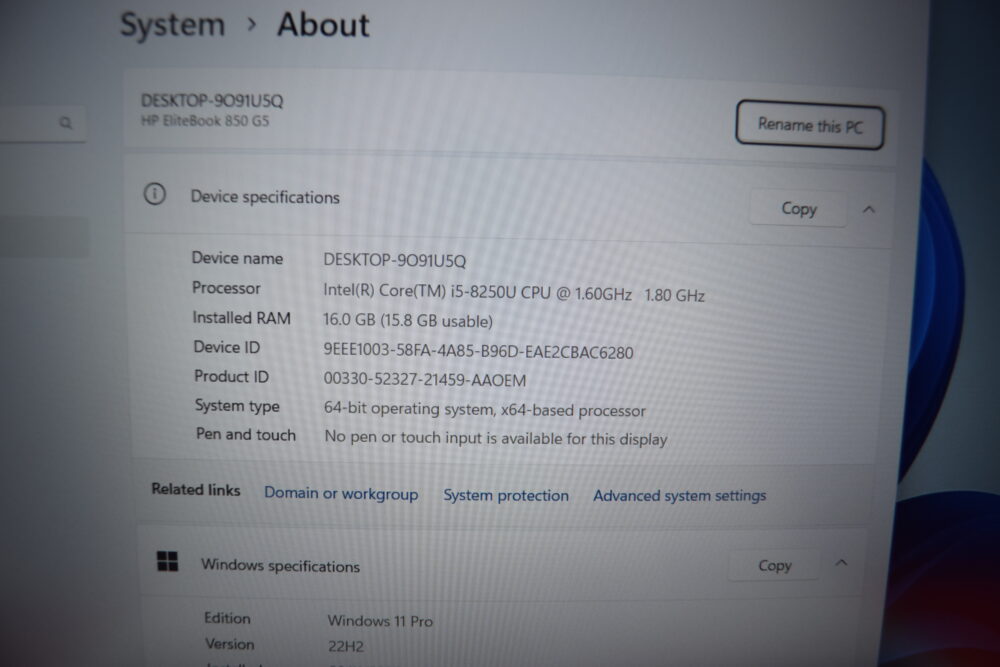1000x667 pixels.
Task: Select the system type value 64-bit operating system
Action: click(485, 409)
